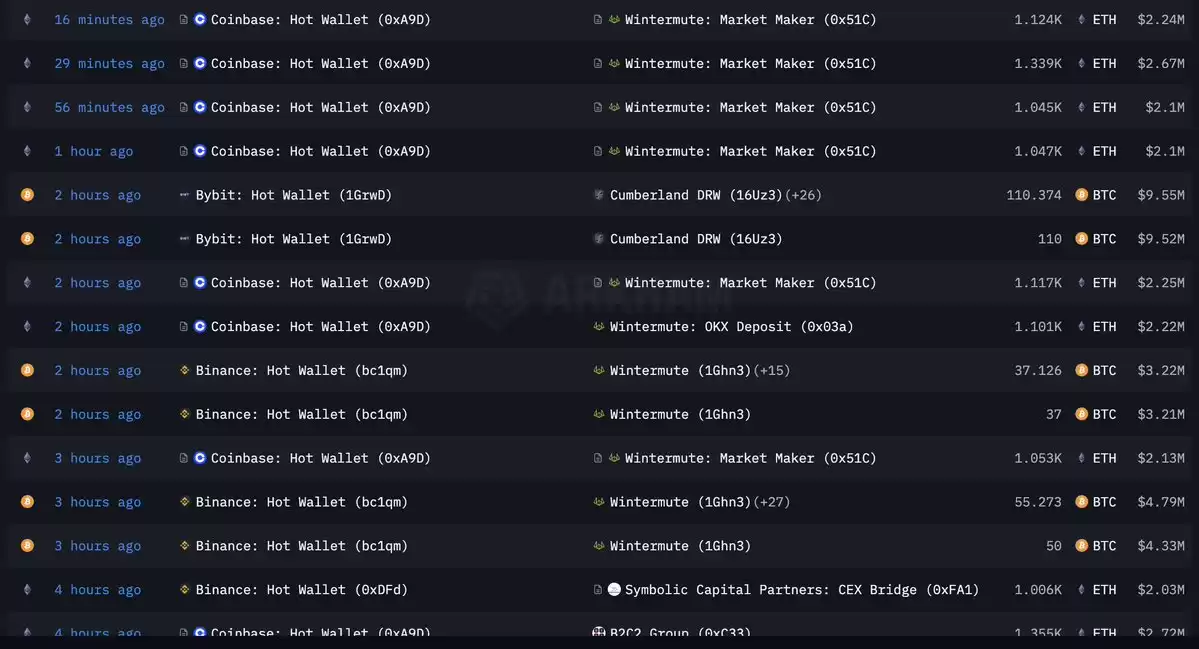Click the Bybit icon in the 110 BTC row

(x=184, y=239)
